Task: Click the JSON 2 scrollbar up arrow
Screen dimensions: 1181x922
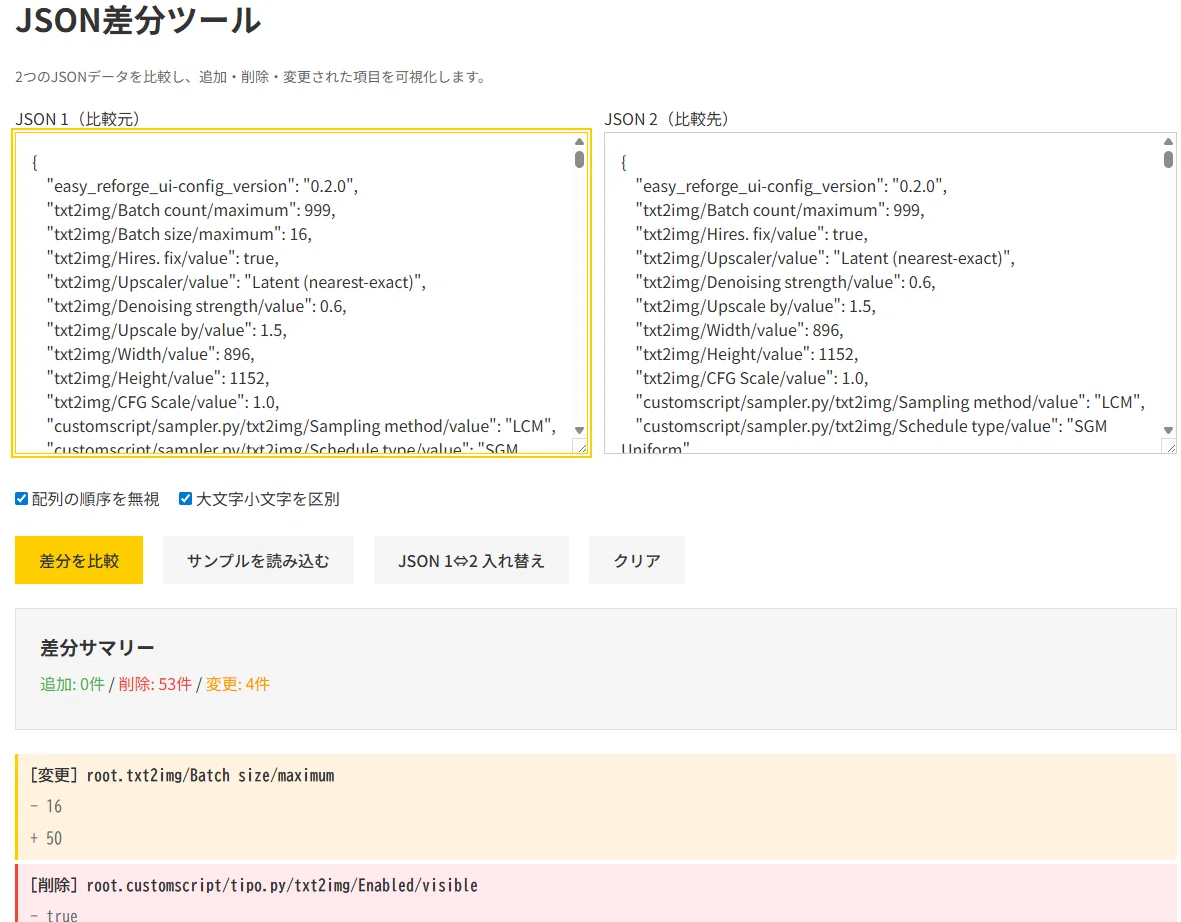Action: [1168, 142]
